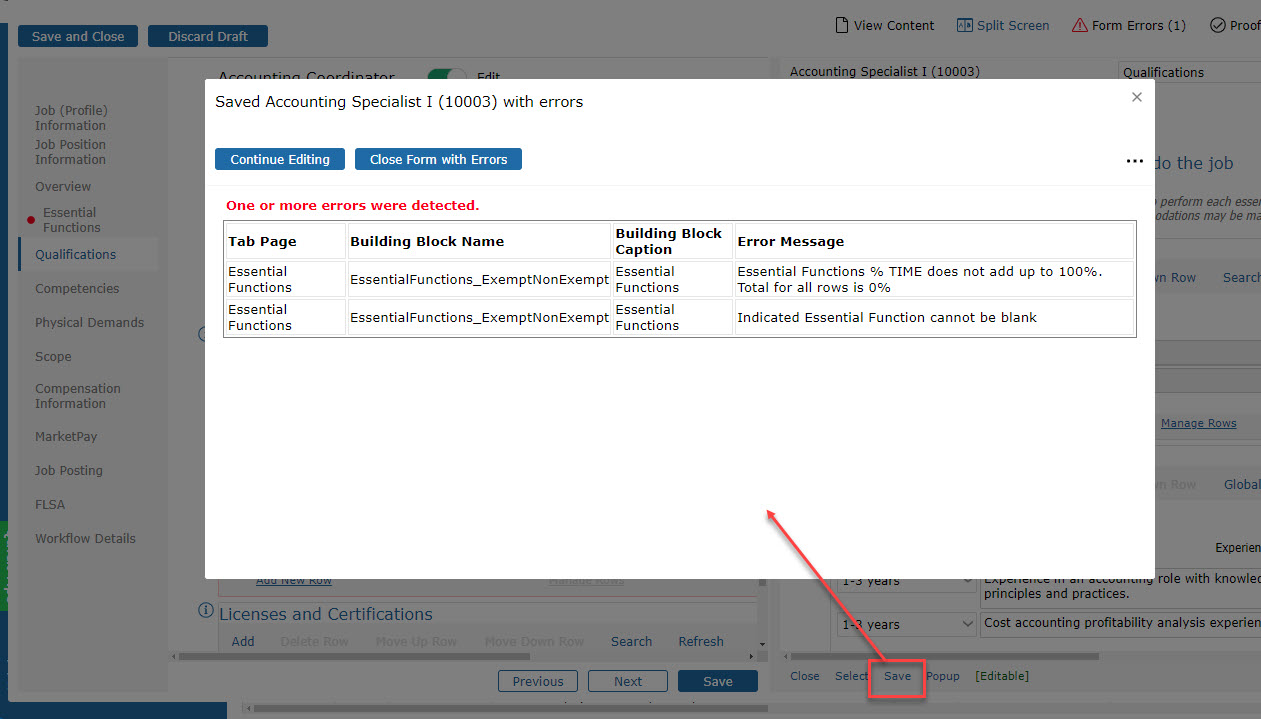Screen dimensions: 1261x719
Task: Click Popup link in right panel footer
Action: (x=943, y=676)
